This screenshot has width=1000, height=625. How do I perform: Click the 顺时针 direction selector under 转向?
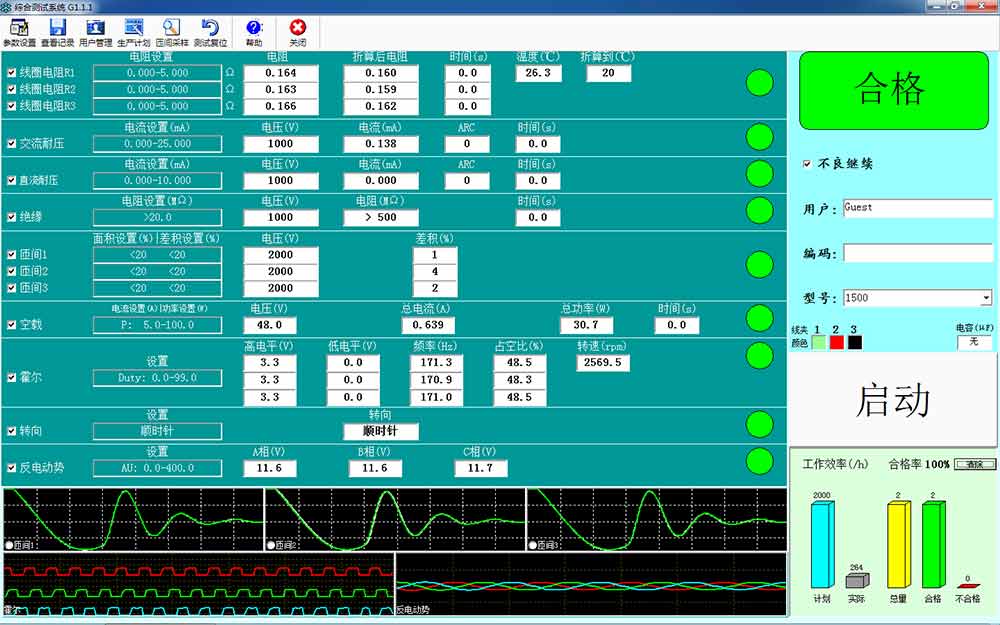380,431
